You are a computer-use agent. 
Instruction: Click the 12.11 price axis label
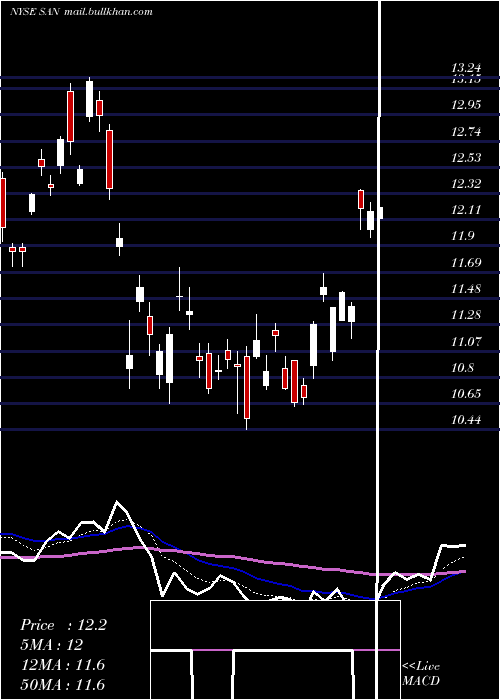466,210
